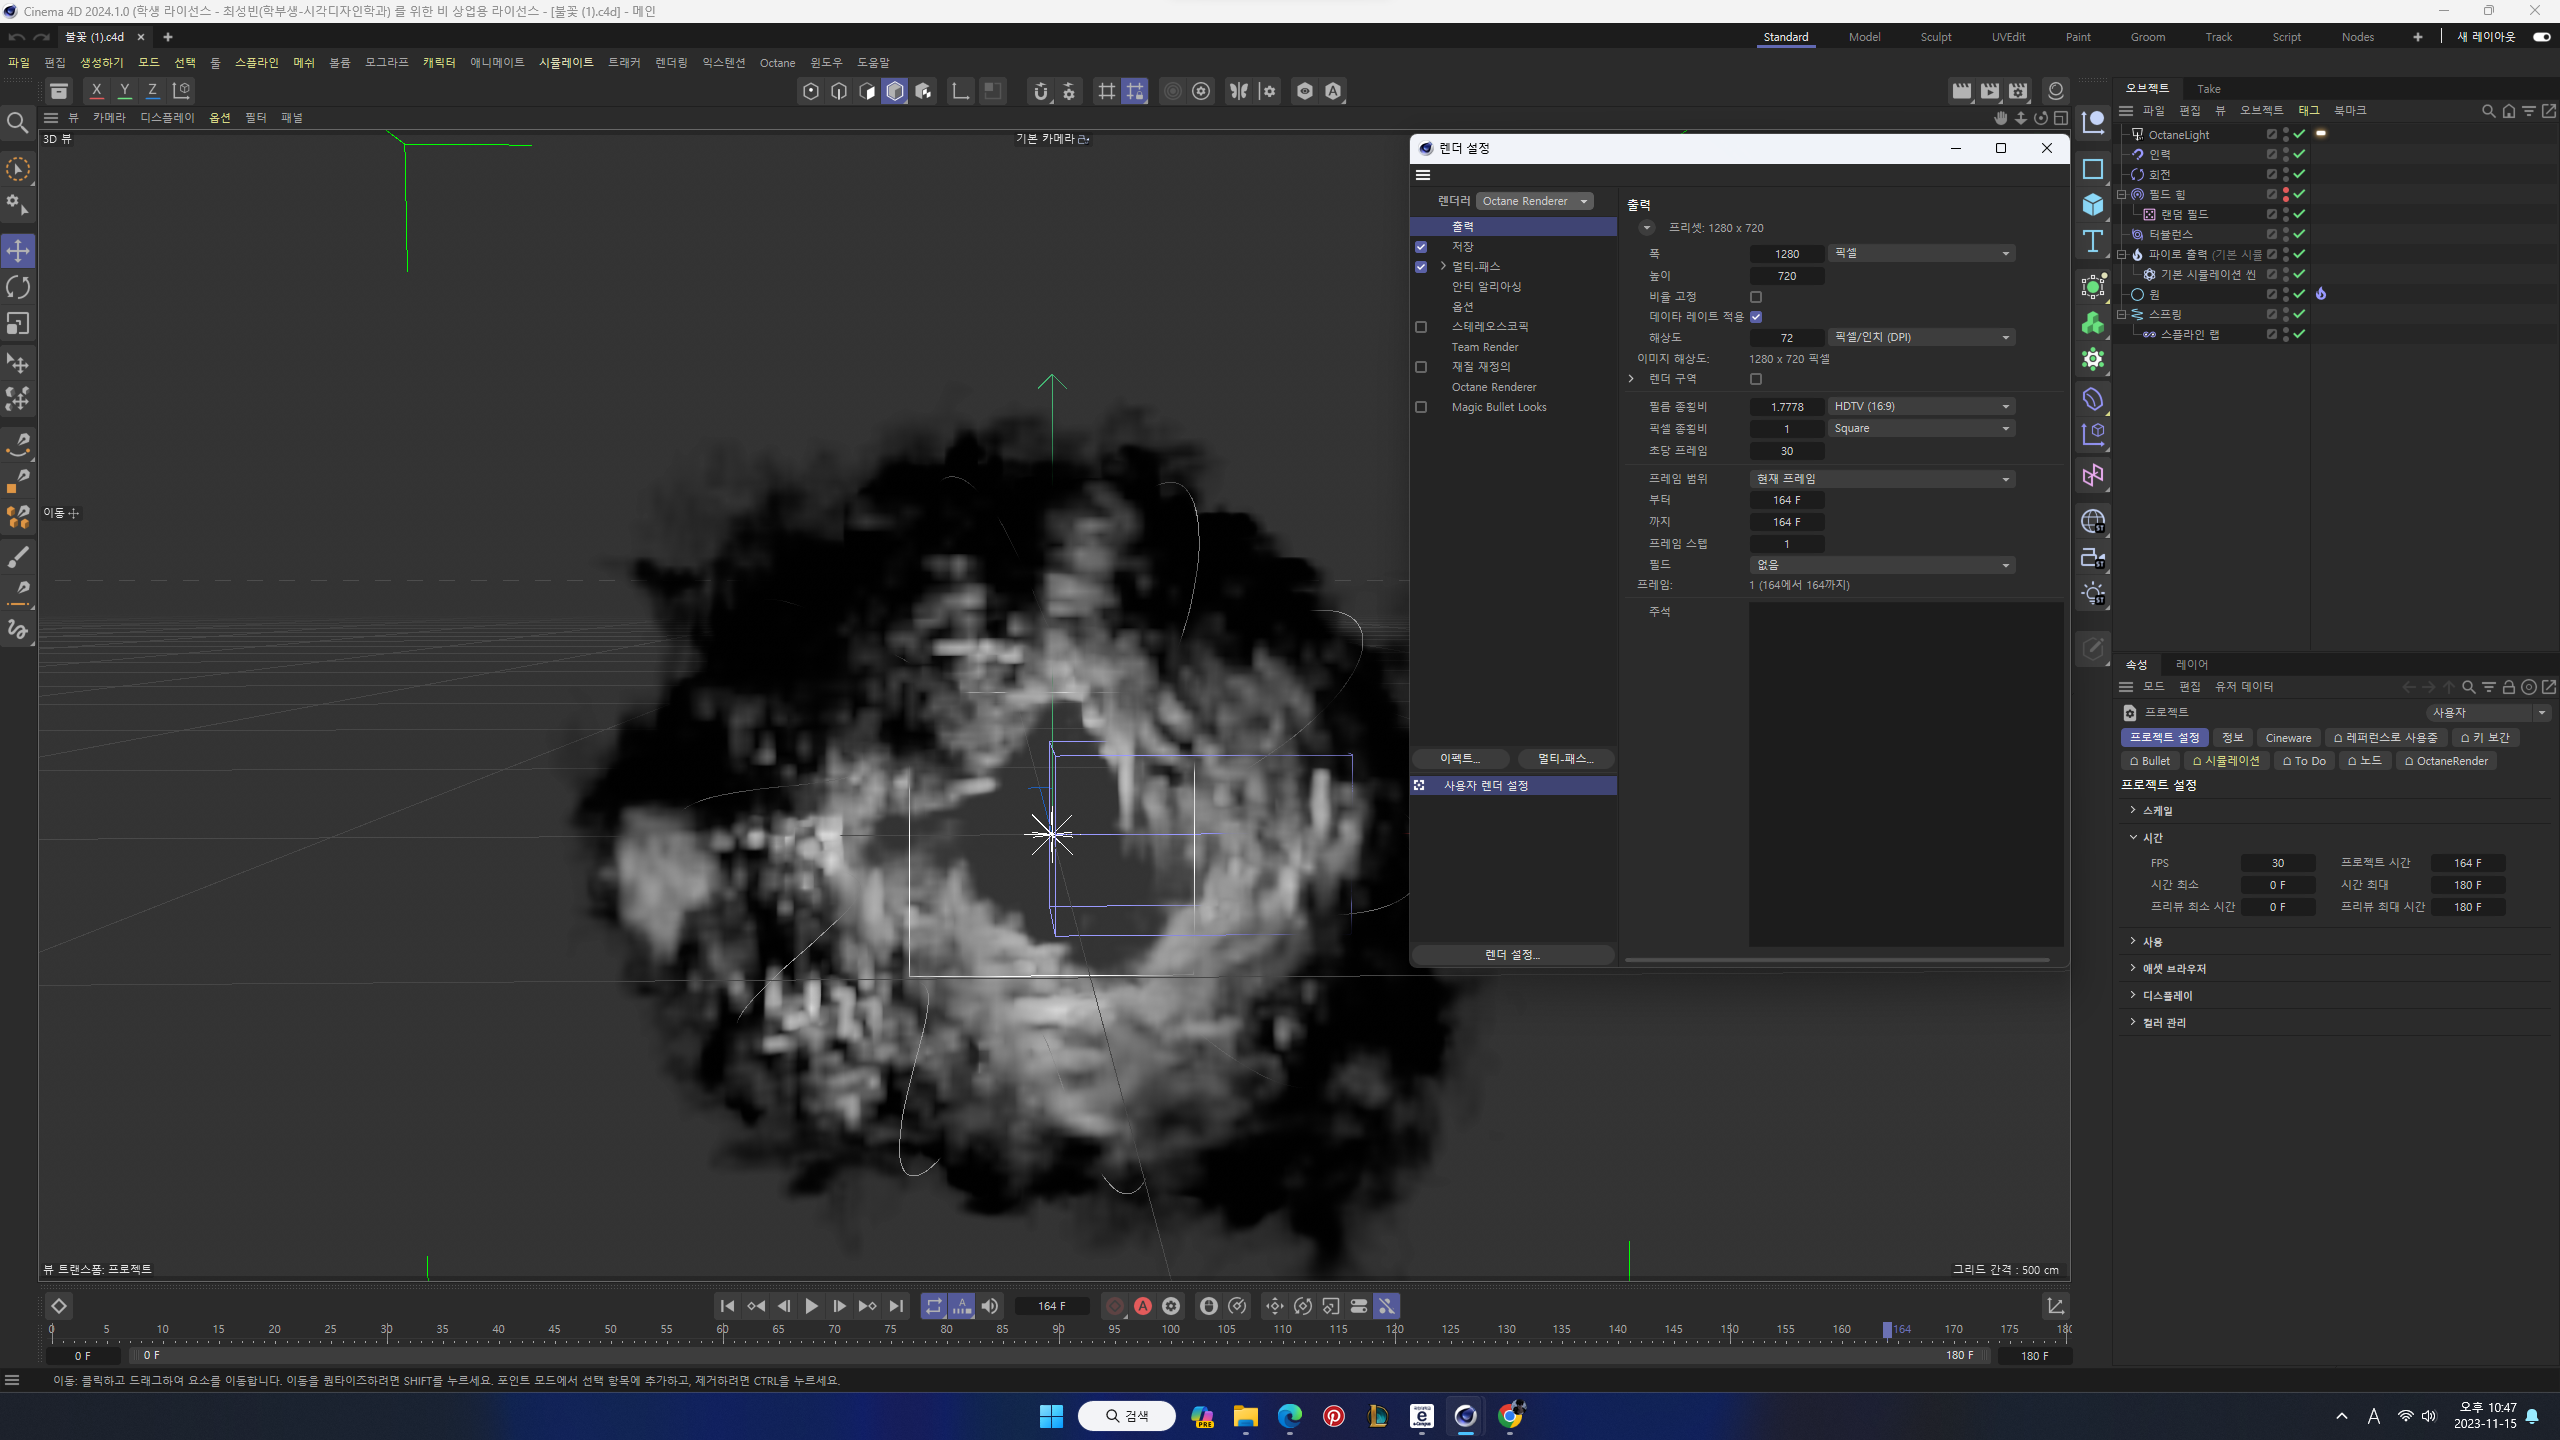This screenshot has width=2560, height=1440.
Task: Click the render to picture viewer clapboard icon
Action: 1990,91
